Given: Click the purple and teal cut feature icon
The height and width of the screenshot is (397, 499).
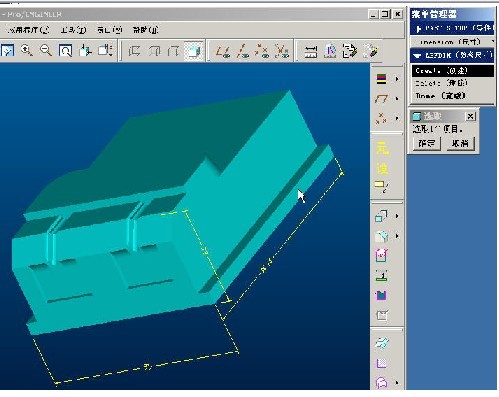Looking at the screenshot, I should coord(381,295).
